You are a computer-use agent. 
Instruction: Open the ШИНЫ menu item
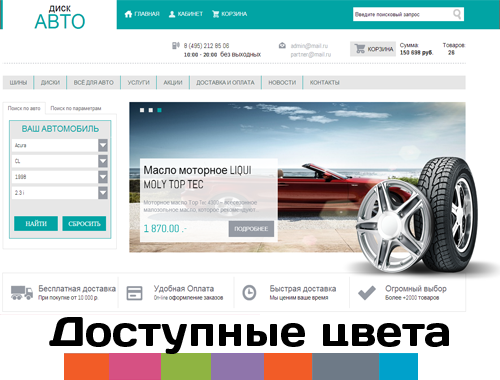pyautogui.click(x=18, y=83)
